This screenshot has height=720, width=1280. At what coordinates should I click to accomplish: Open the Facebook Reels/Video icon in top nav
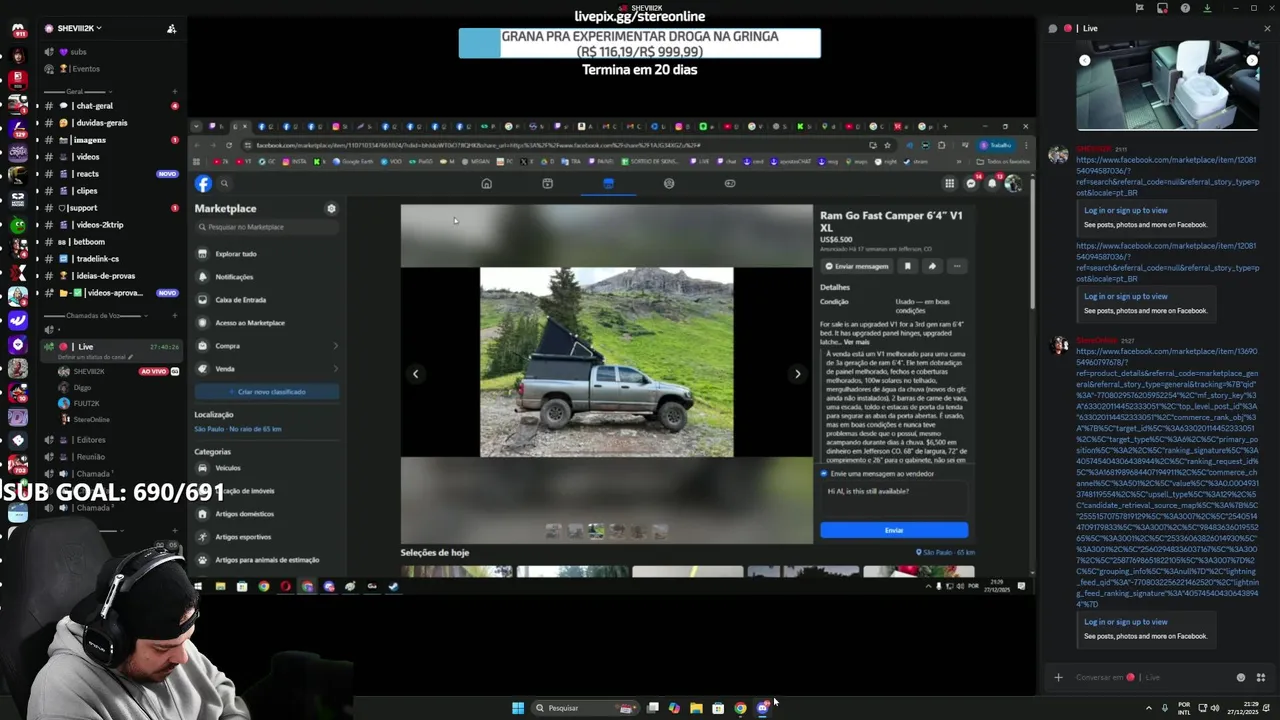click(x=547, y=183)
